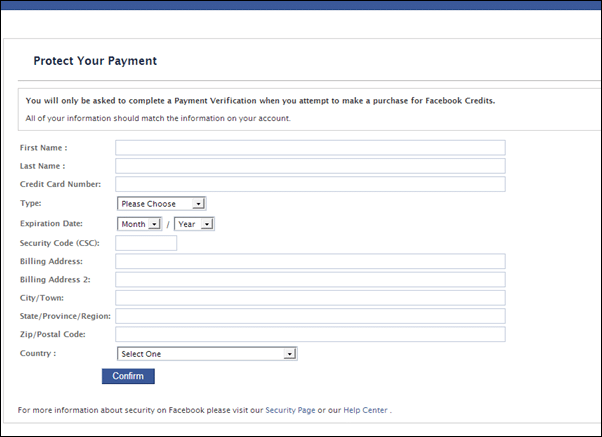602x437 pixels.
Task: Click the Payment Verification notice sentence
Action: (260, 101)
